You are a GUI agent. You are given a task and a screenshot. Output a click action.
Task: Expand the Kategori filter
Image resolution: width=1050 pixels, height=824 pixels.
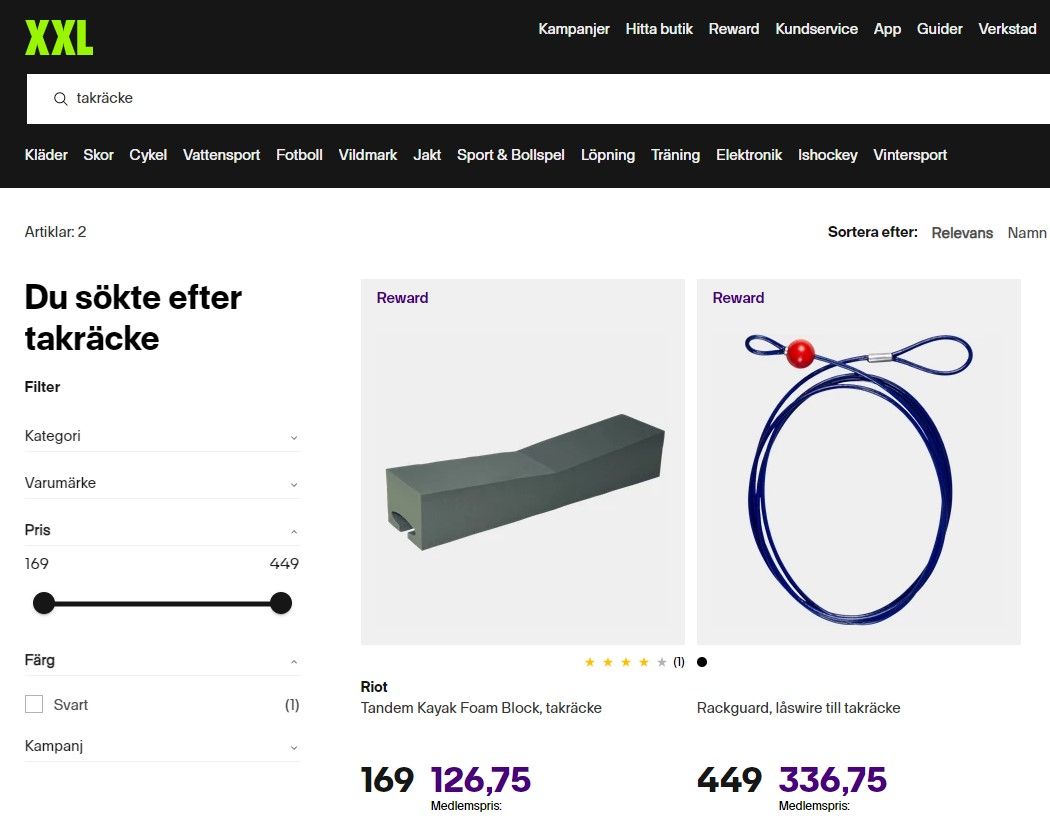(161, 436)
